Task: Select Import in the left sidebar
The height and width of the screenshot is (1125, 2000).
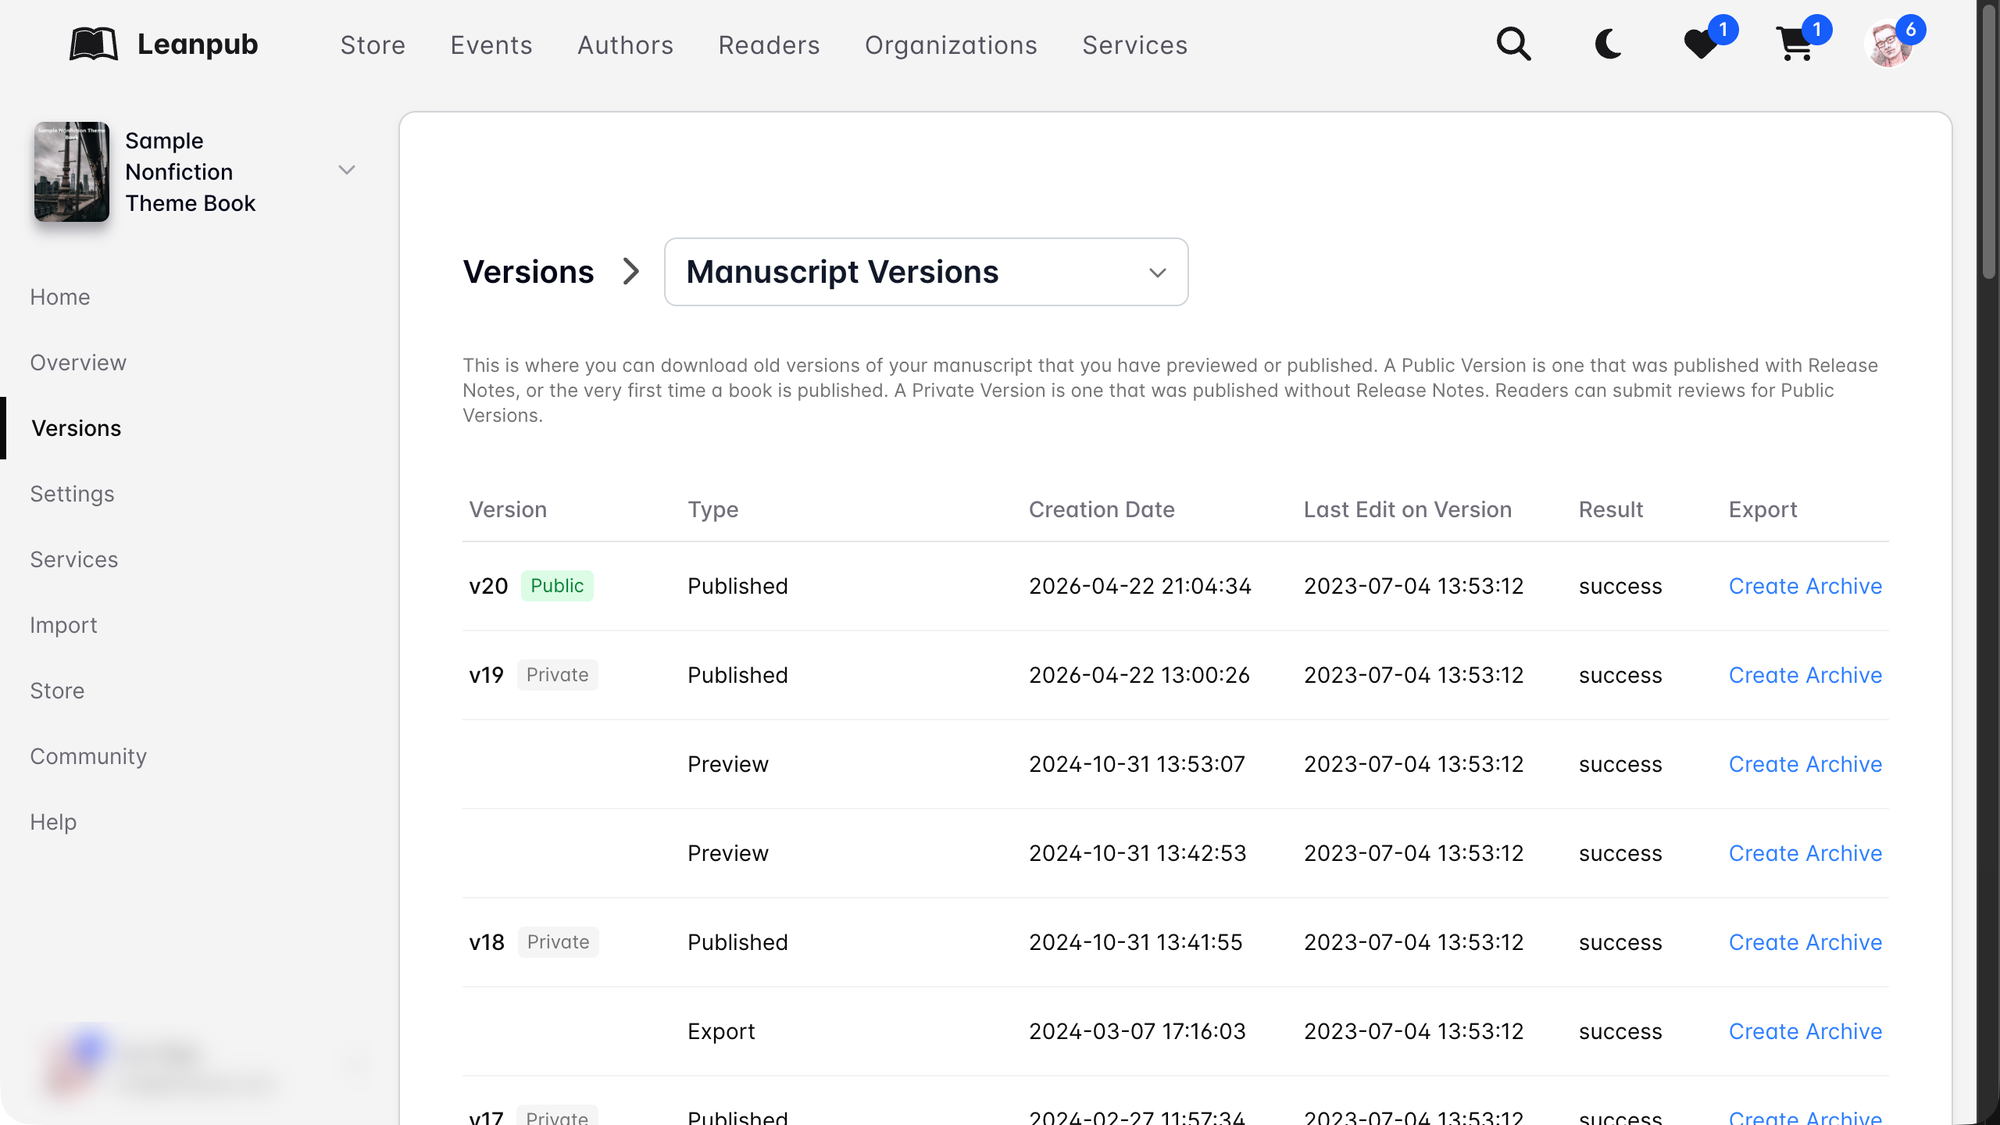Action: click(x=63, y=625)
